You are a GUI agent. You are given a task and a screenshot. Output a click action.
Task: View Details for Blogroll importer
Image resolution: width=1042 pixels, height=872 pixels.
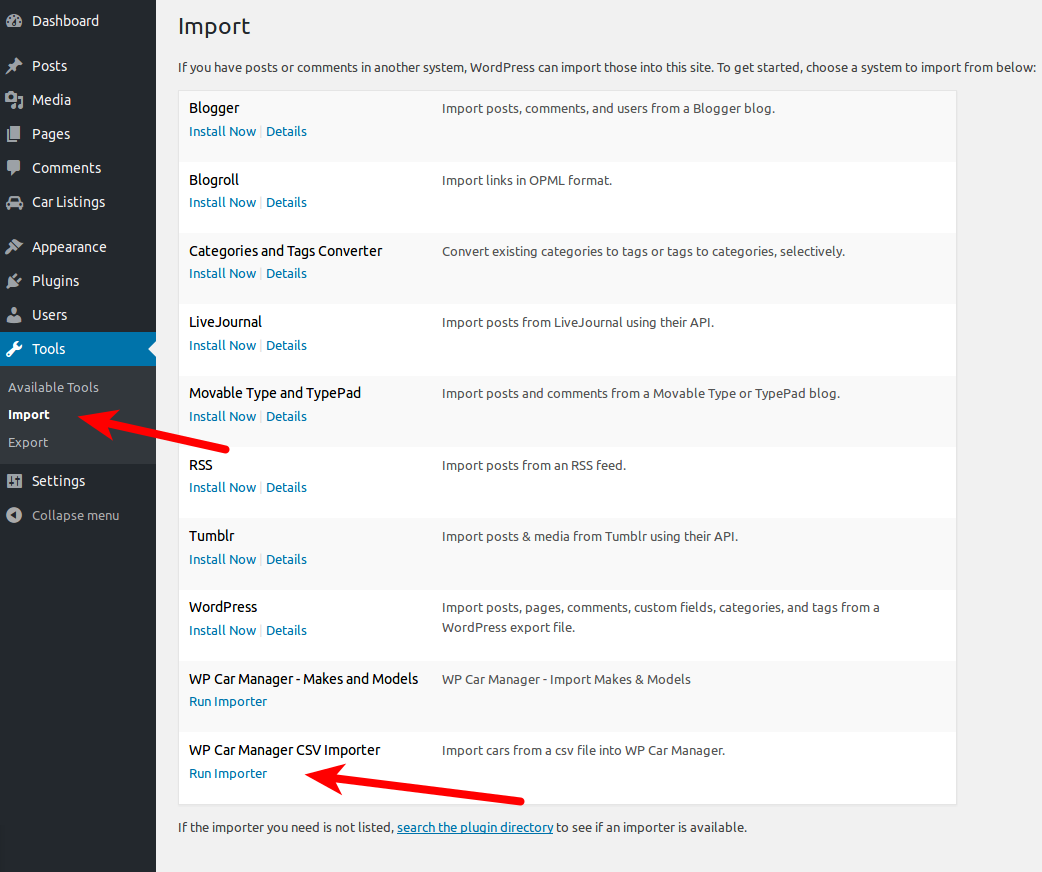coord(286,203)
